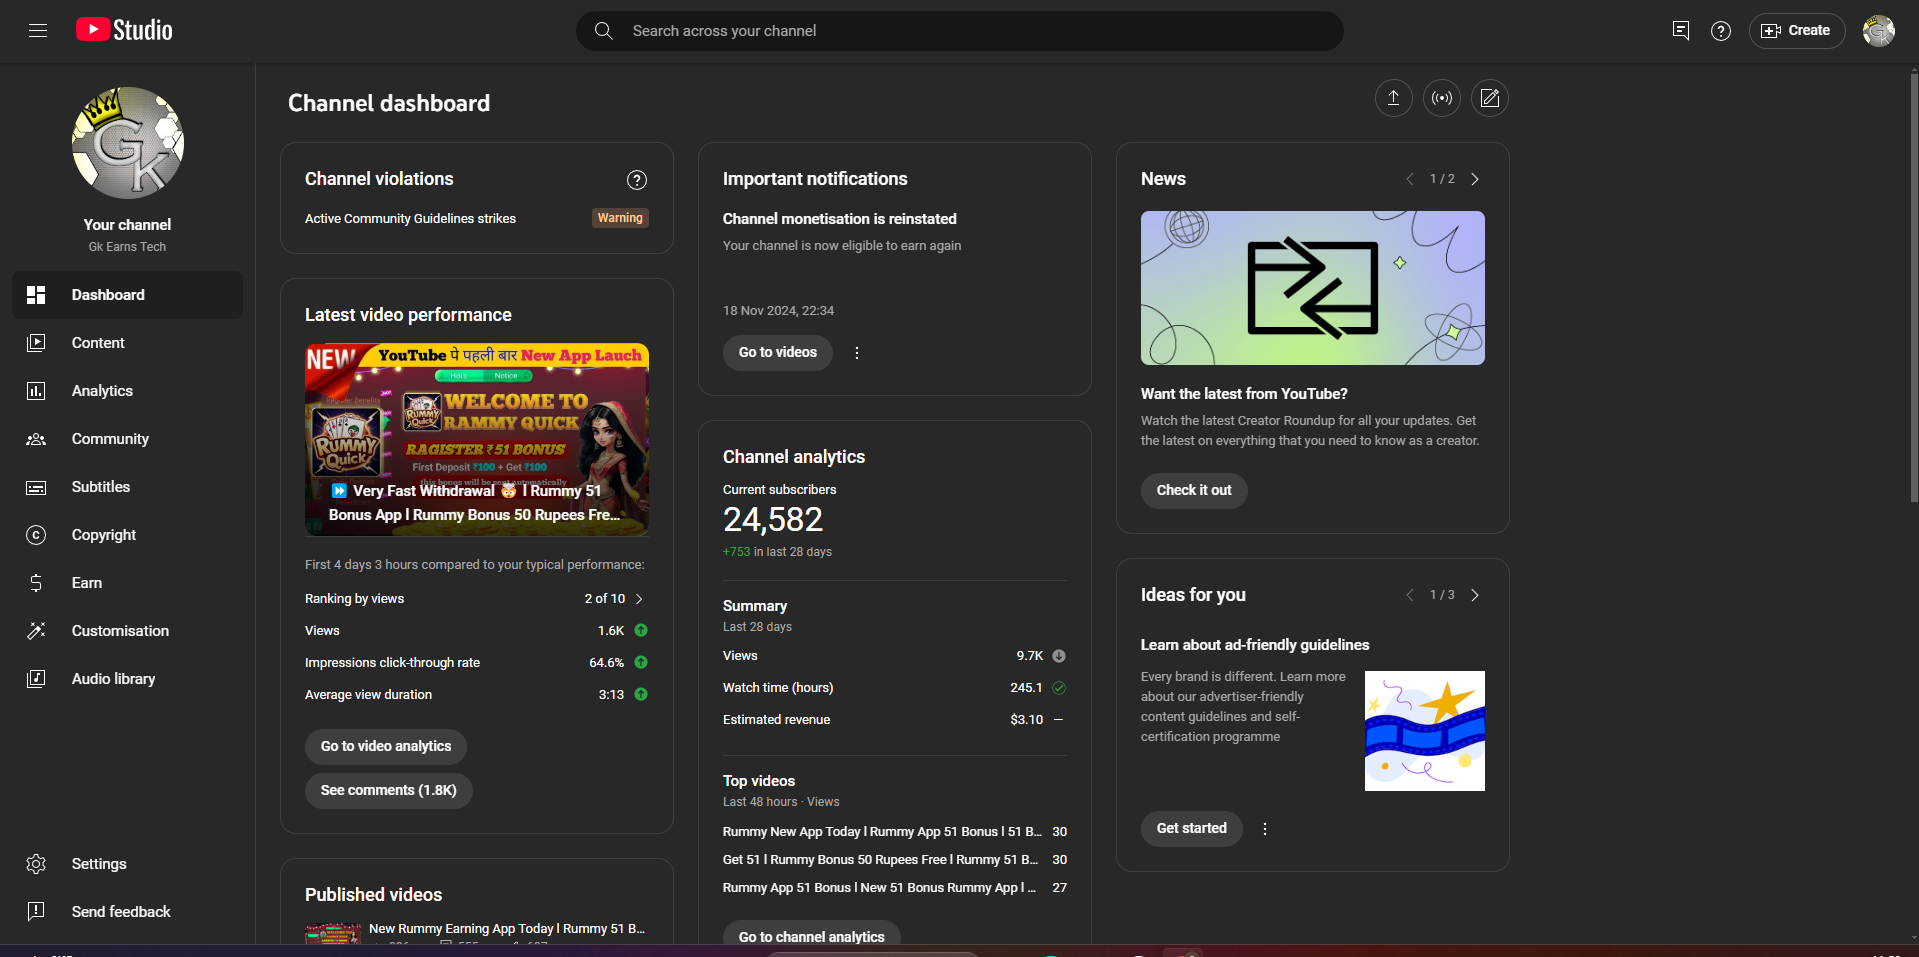The width and height of the screenshot is (1919, 957).
Task: Open the Copyright menu item
Action: [x=127, y=535]
